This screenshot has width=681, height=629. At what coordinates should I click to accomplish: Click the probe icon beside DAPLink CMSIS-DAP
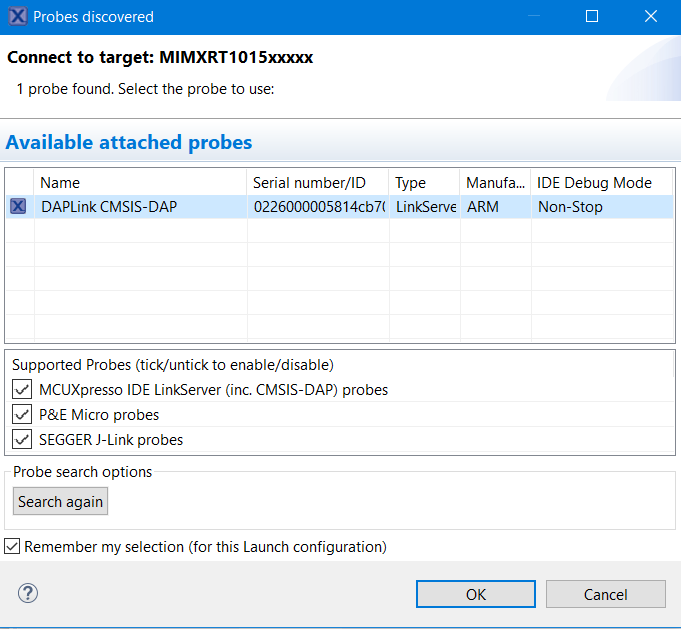(x=18, y=207)
